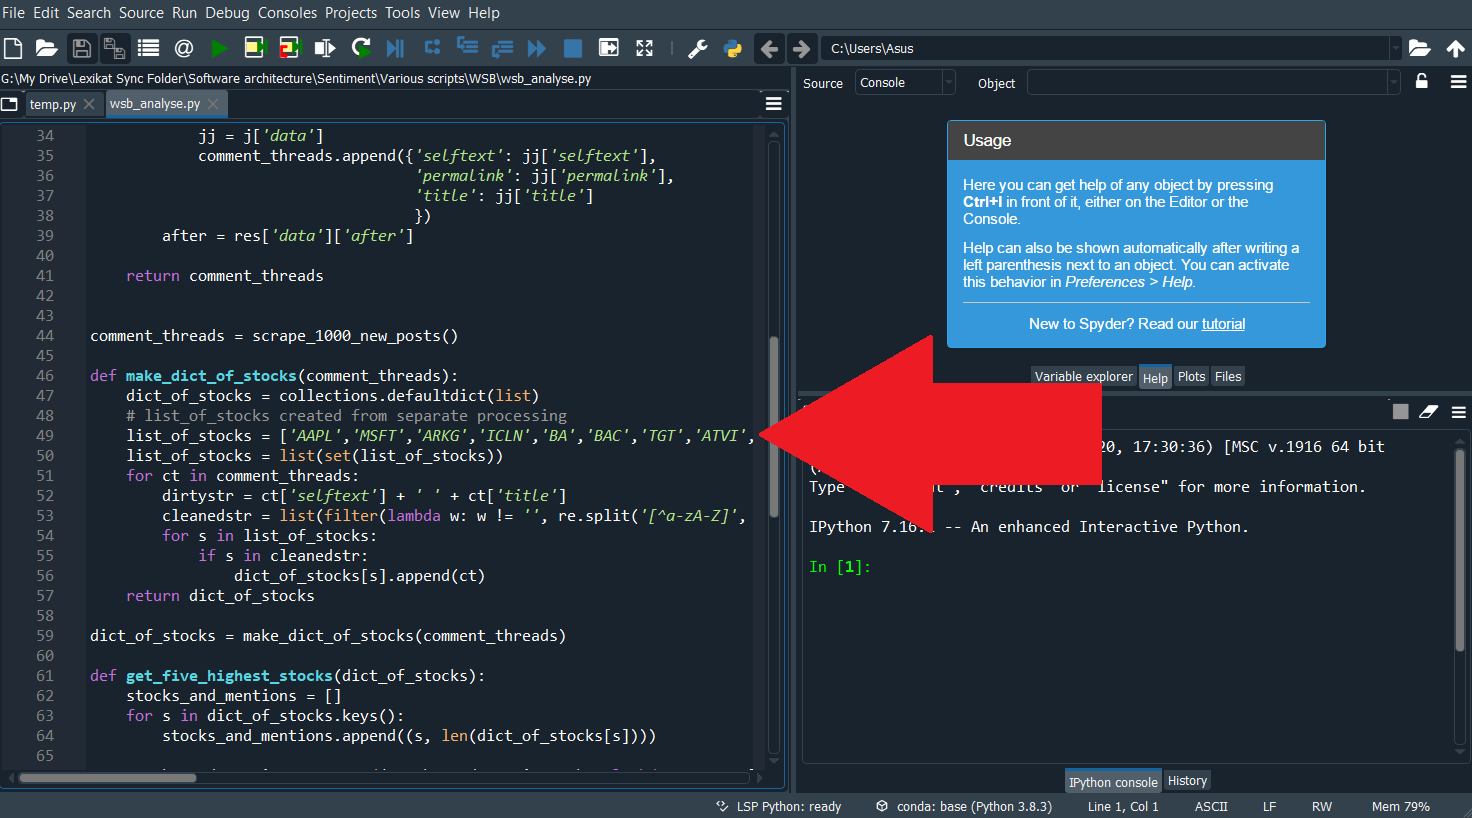This screenshot has width=1472, height=818.
Task: Clear console with eraser icon
Action: [x=1428, y=411]
